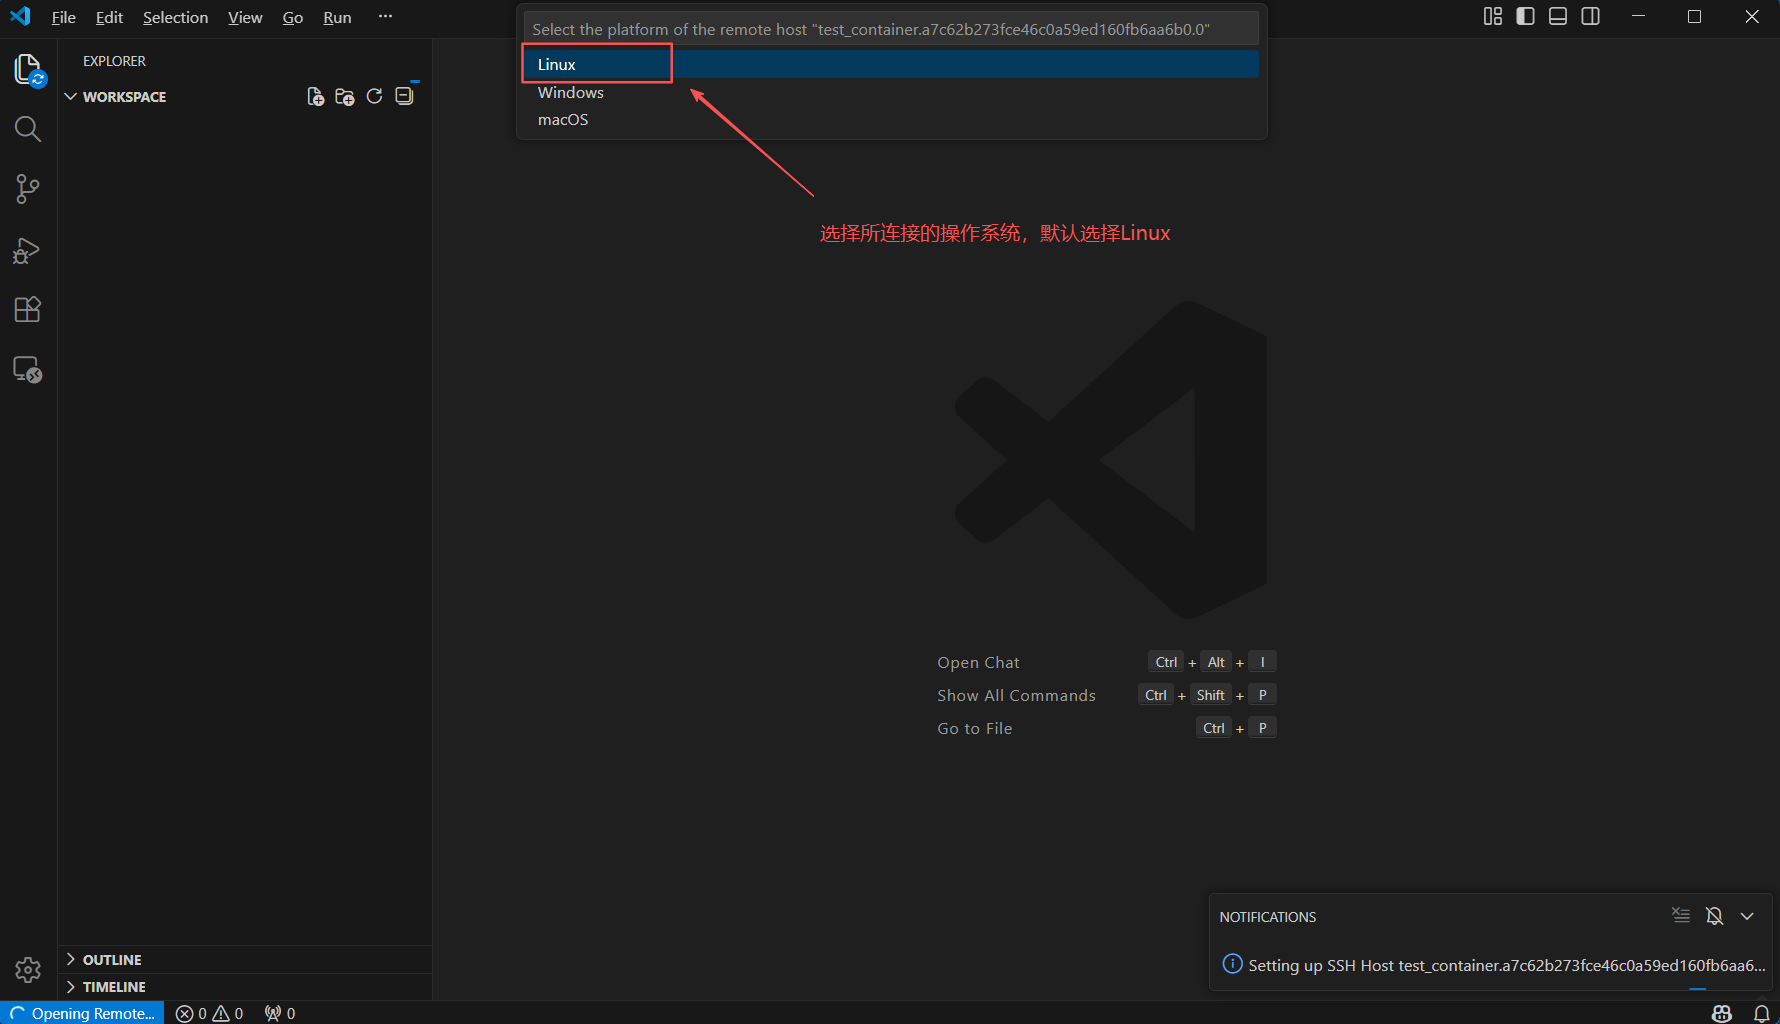
Task: Toggle primary side bar visibility
Action: pyautogui.click(x=1525, y=16)
